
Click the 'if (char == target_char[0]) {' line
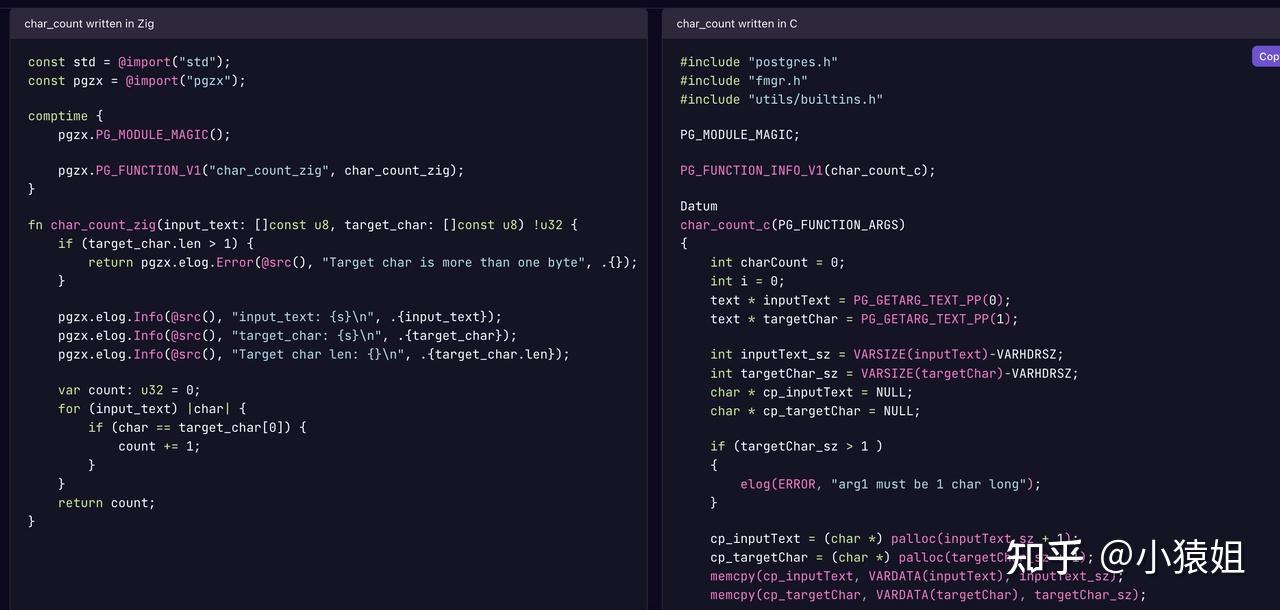(x=197, y=427)
